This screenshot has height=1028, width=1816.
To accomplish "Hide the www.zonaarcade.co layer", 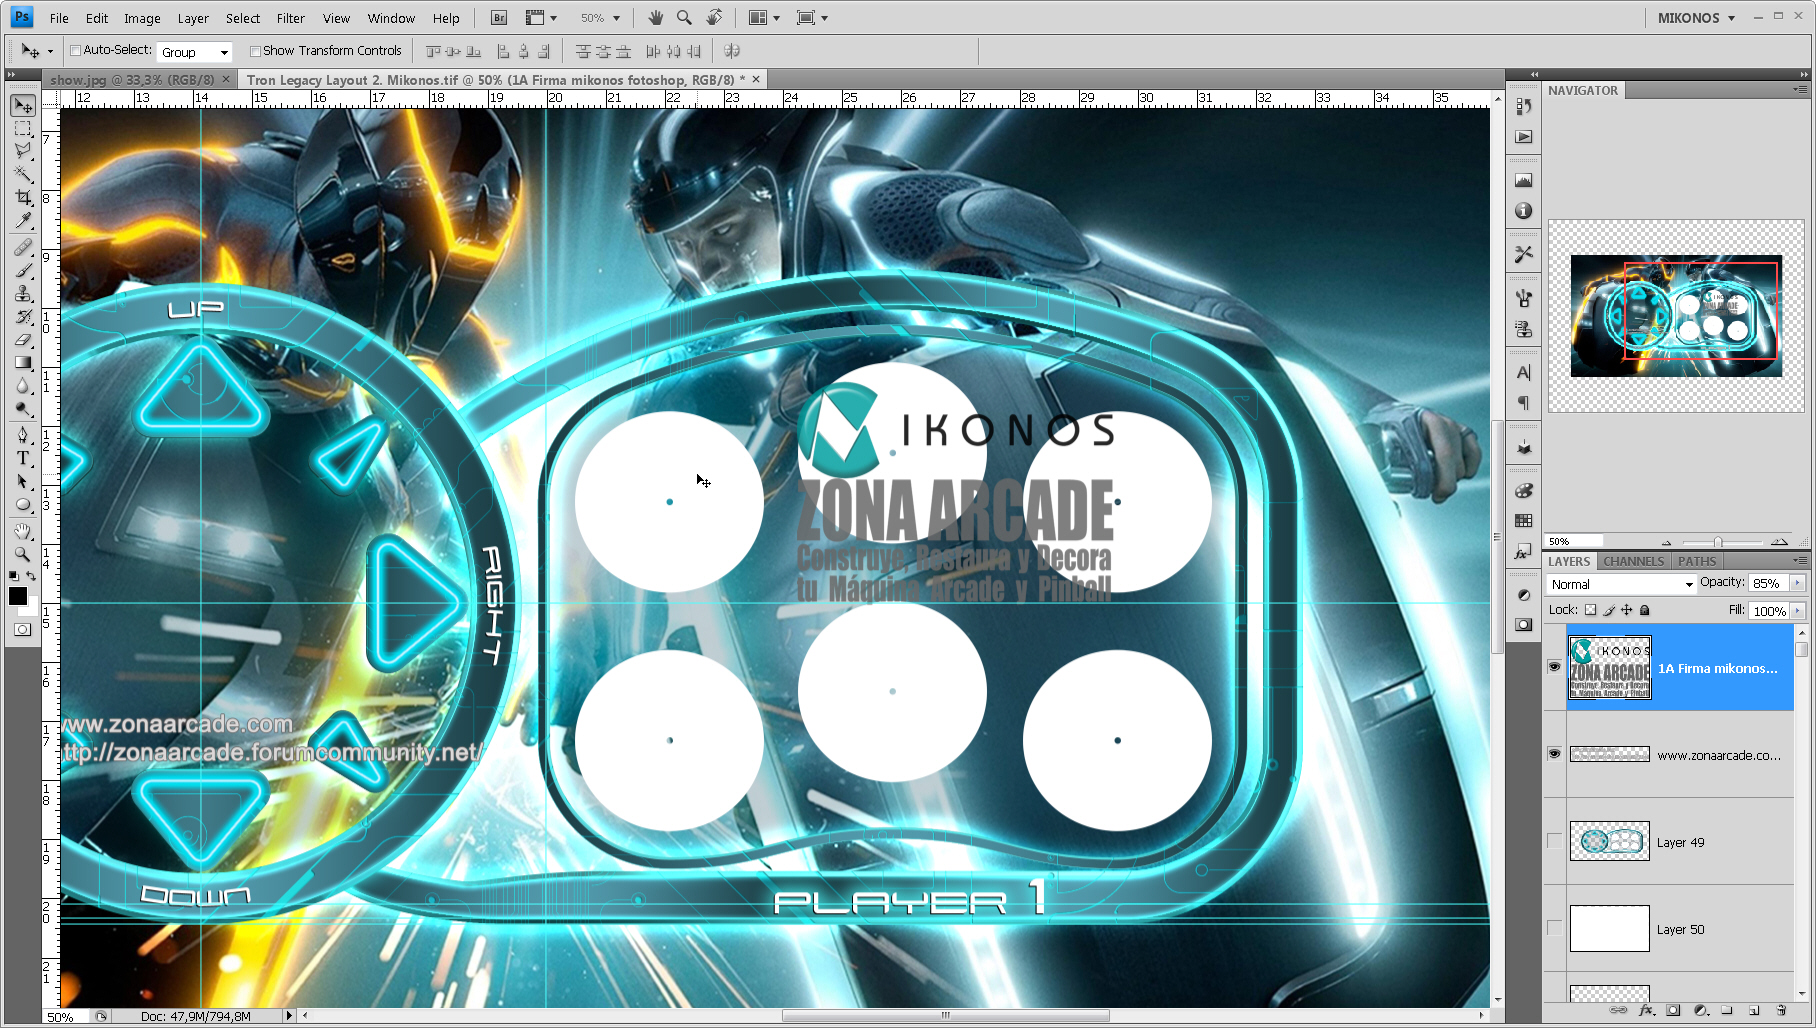I will click(1554, 754).
